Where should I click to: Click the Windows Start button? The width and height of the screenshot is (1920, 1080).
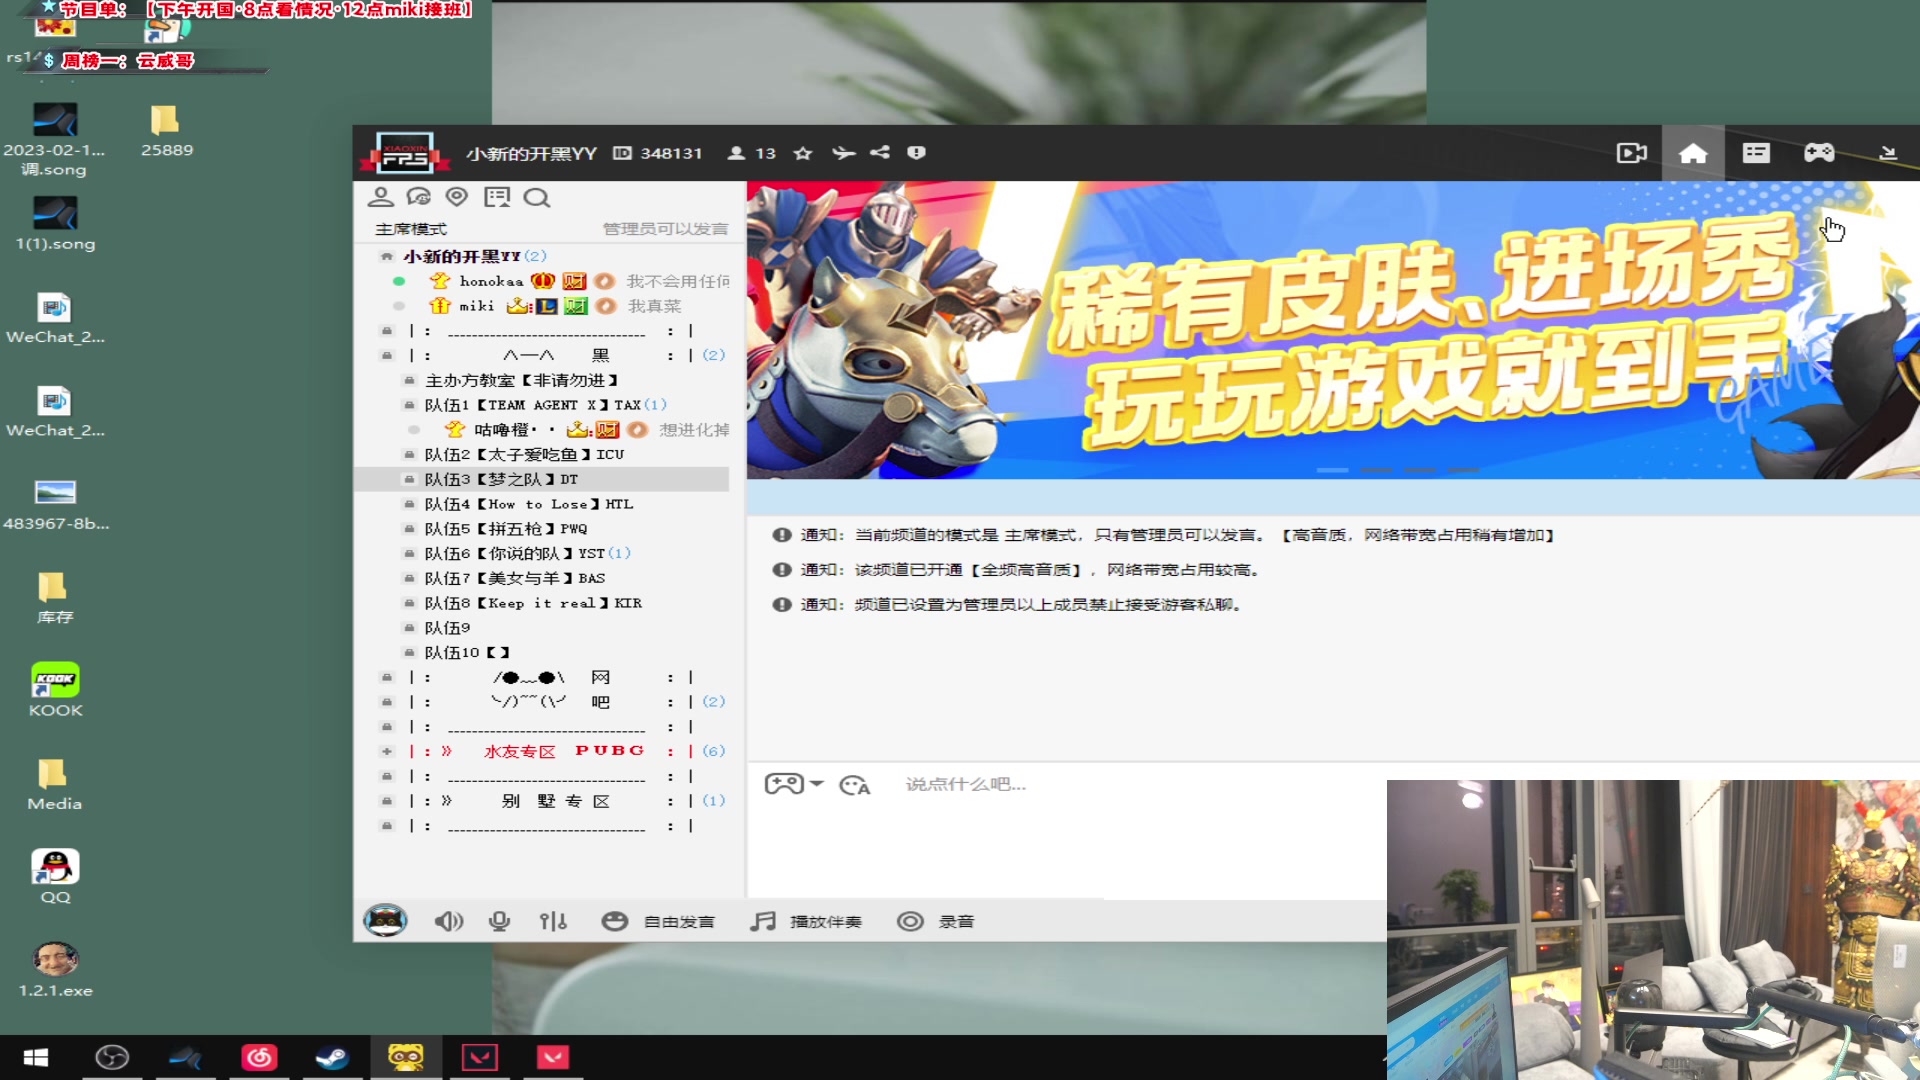(x=36, y=1058)
